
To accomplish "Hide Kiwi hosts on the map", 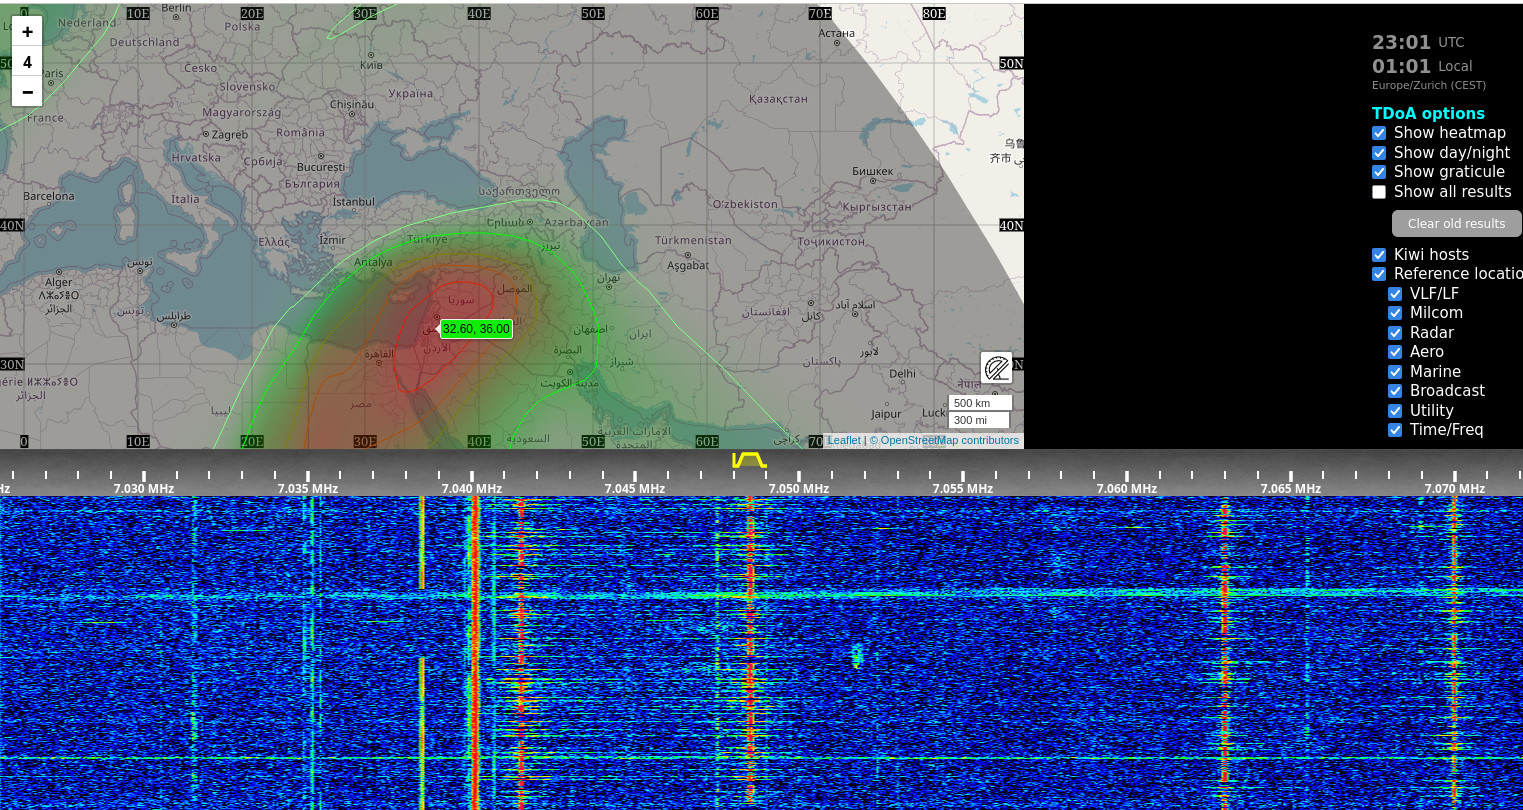I will tap(1379, 255).
